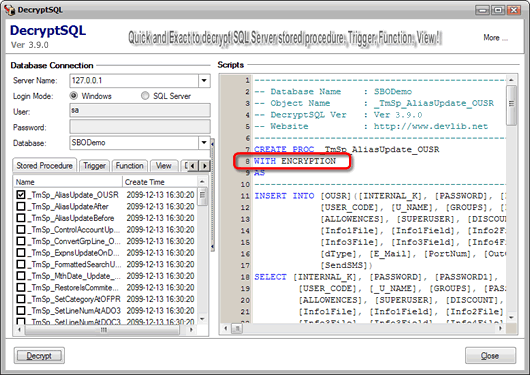Sort list by Name column header
Image resolution: width=530 pixels, height=375 pixels.
click(68, 182)
